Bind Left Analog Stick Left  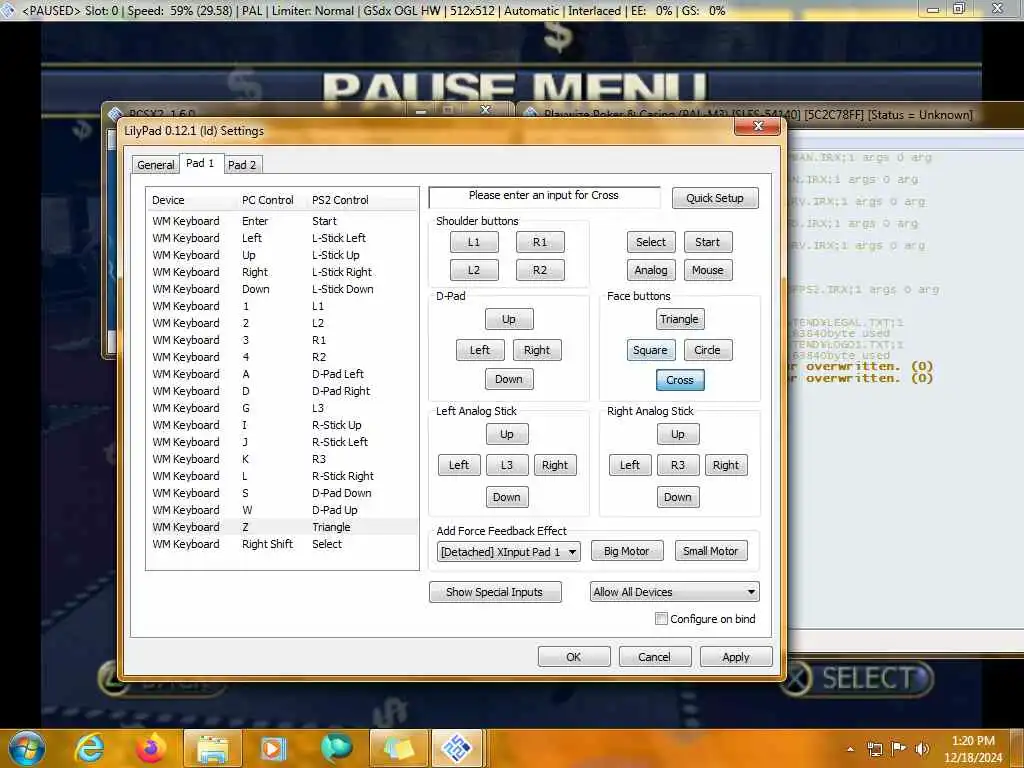tap(459, 465)
